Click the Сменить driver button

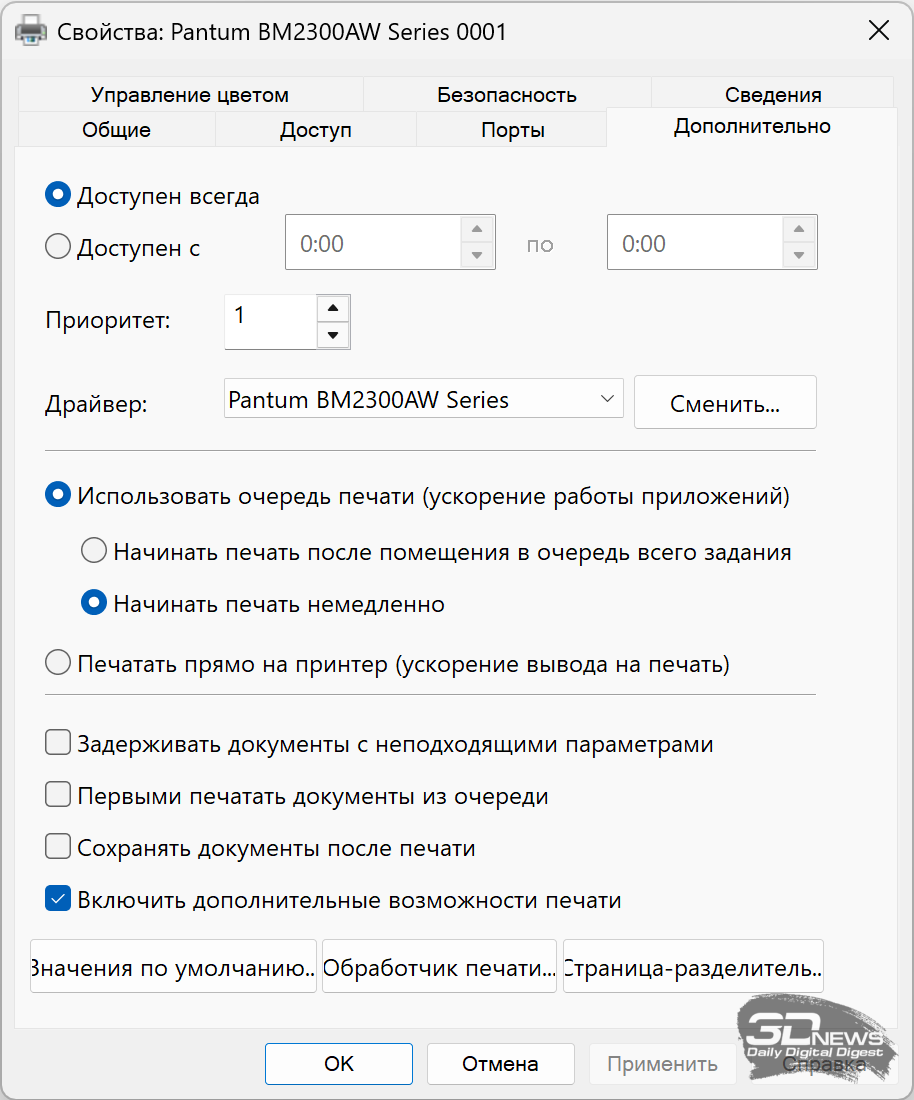click(x=725, y=403)
